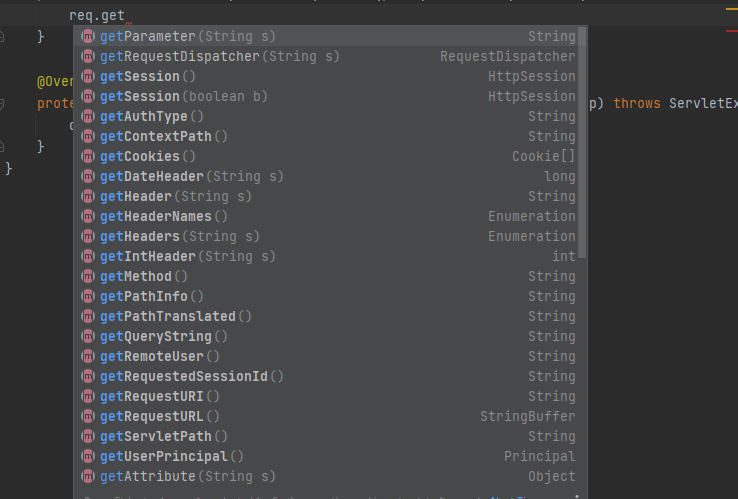Image resolution: width=738 pixels, height=499 pixels.
Task: Click the method icon beside getRequestURL
Action: (88, 417)
